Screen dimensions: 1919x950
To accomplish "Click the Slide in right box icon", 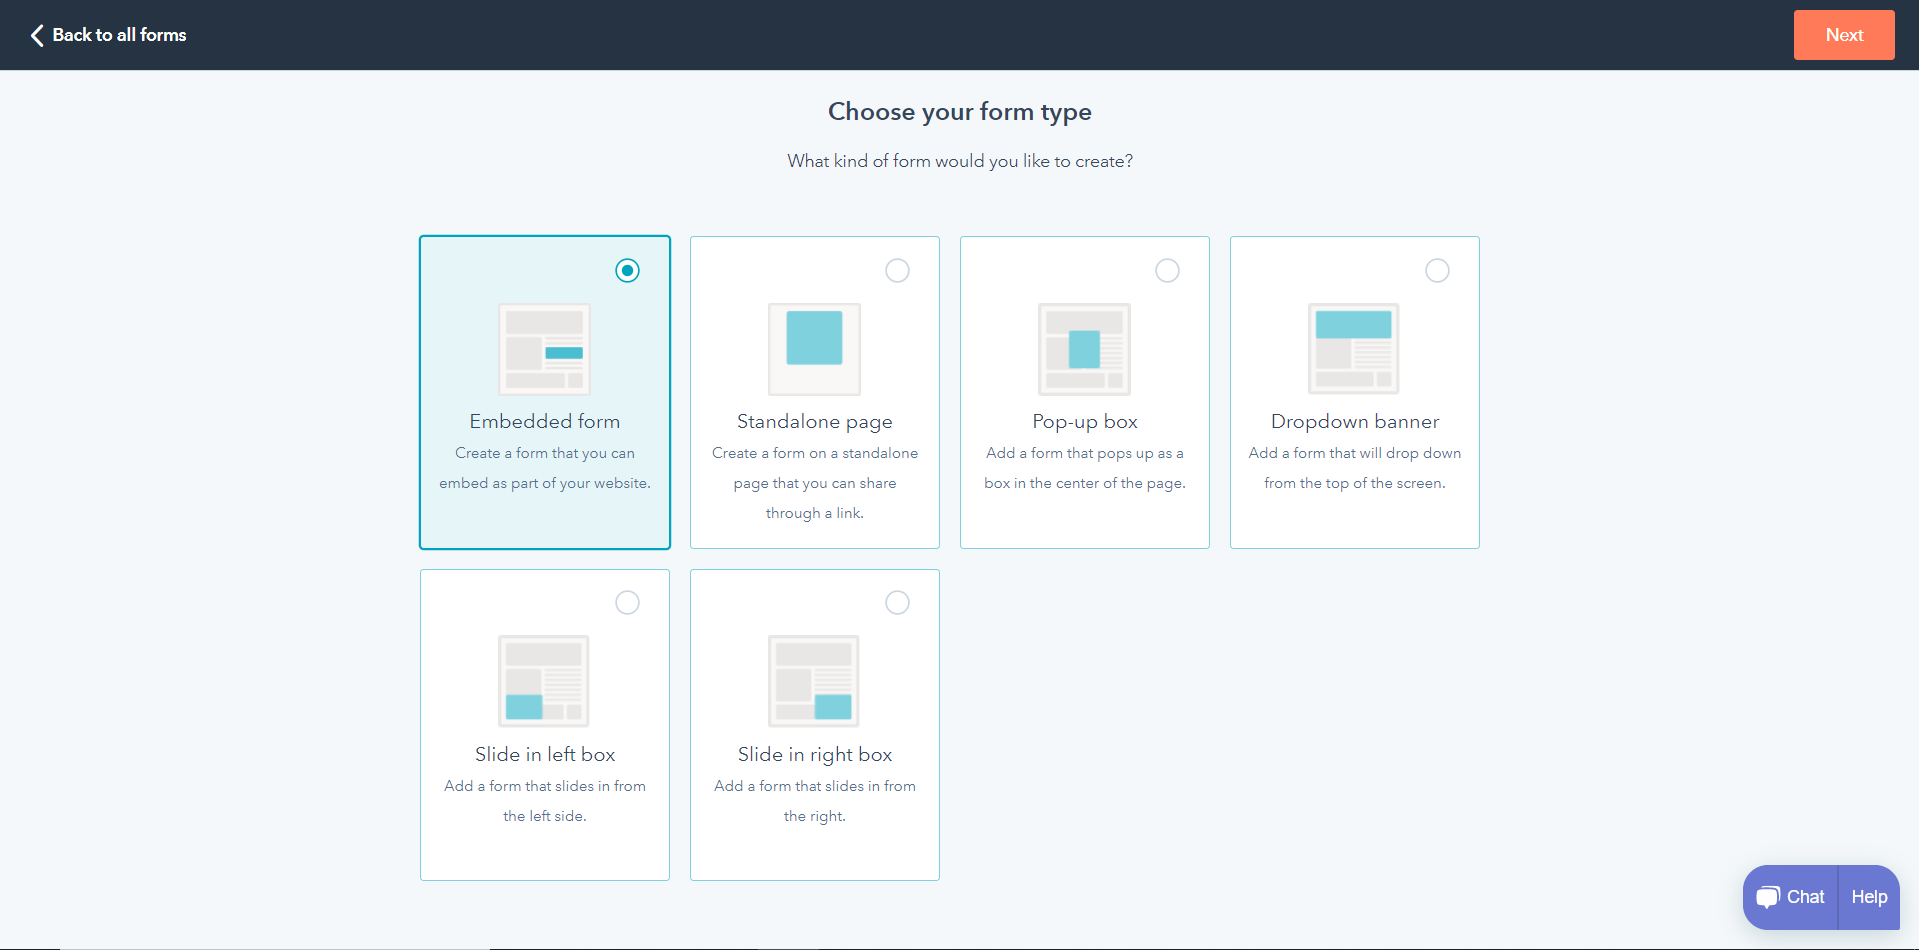I will point(814,681).
